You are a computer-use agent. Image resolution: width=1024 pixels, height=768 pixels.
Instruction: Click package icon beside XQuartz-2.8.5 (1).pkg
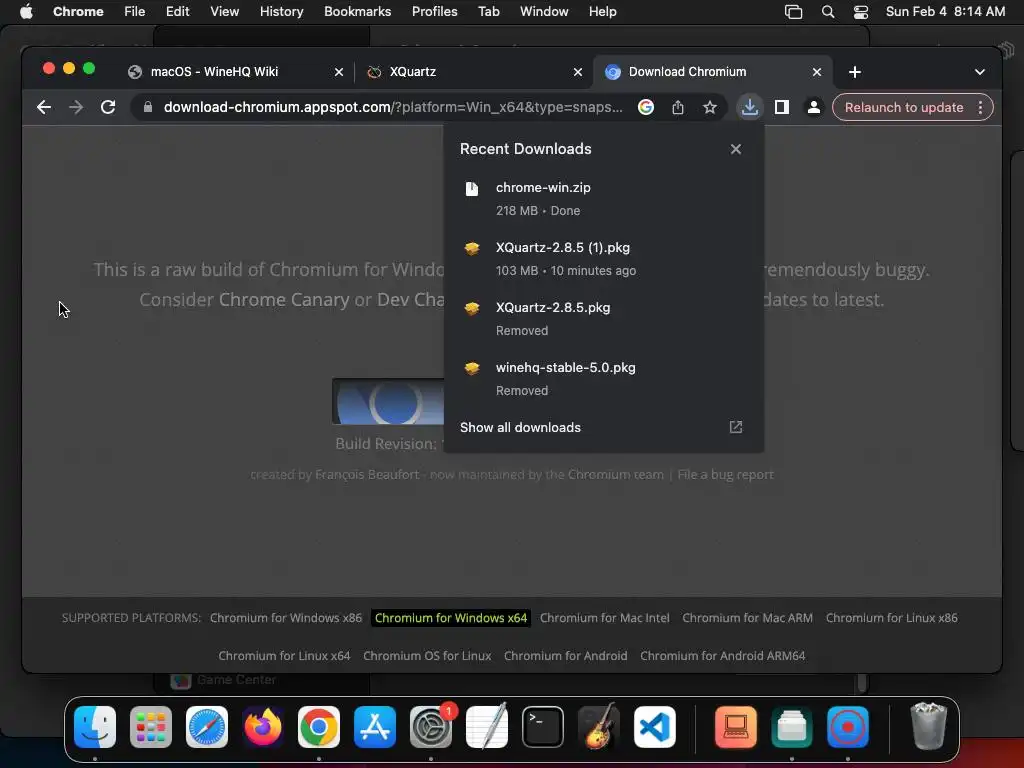[x=472, y=248]
